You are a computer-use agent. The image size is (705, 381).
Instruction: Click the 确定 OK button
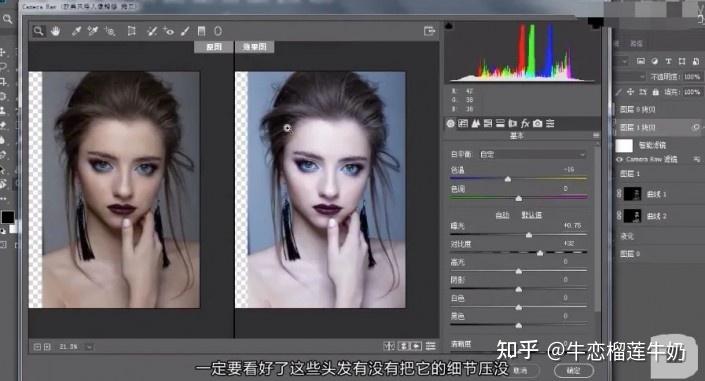[574, 371]
